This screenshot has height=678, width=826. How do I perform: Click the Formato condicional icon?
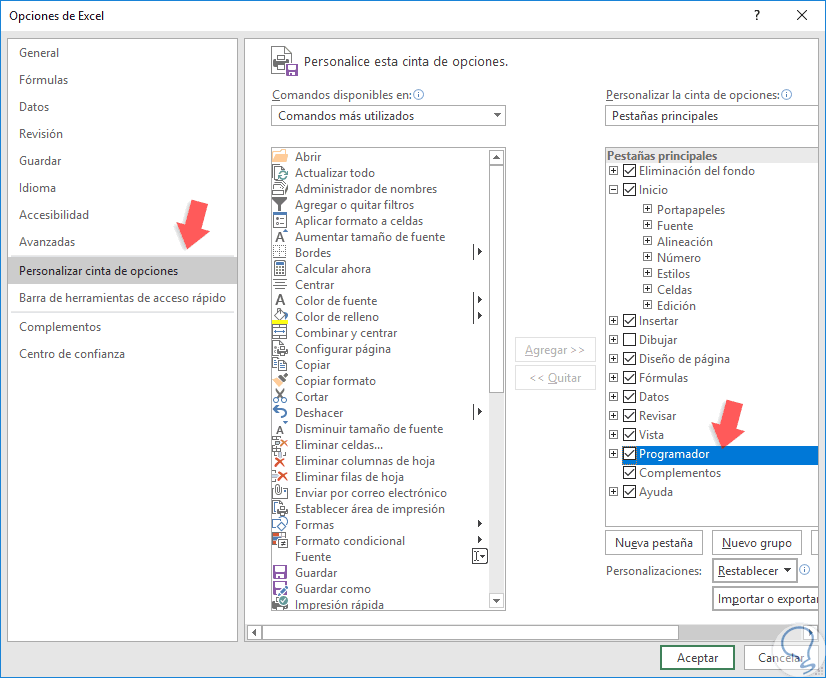pyautogui.click(x=280, y=541)
